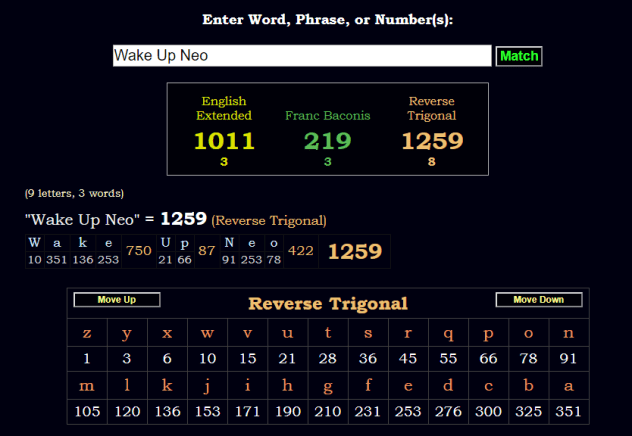Click the parenthesized Reverse Trigonal link beside the phrase
This screenshot has height=436, width=632.
click(269, 220)
